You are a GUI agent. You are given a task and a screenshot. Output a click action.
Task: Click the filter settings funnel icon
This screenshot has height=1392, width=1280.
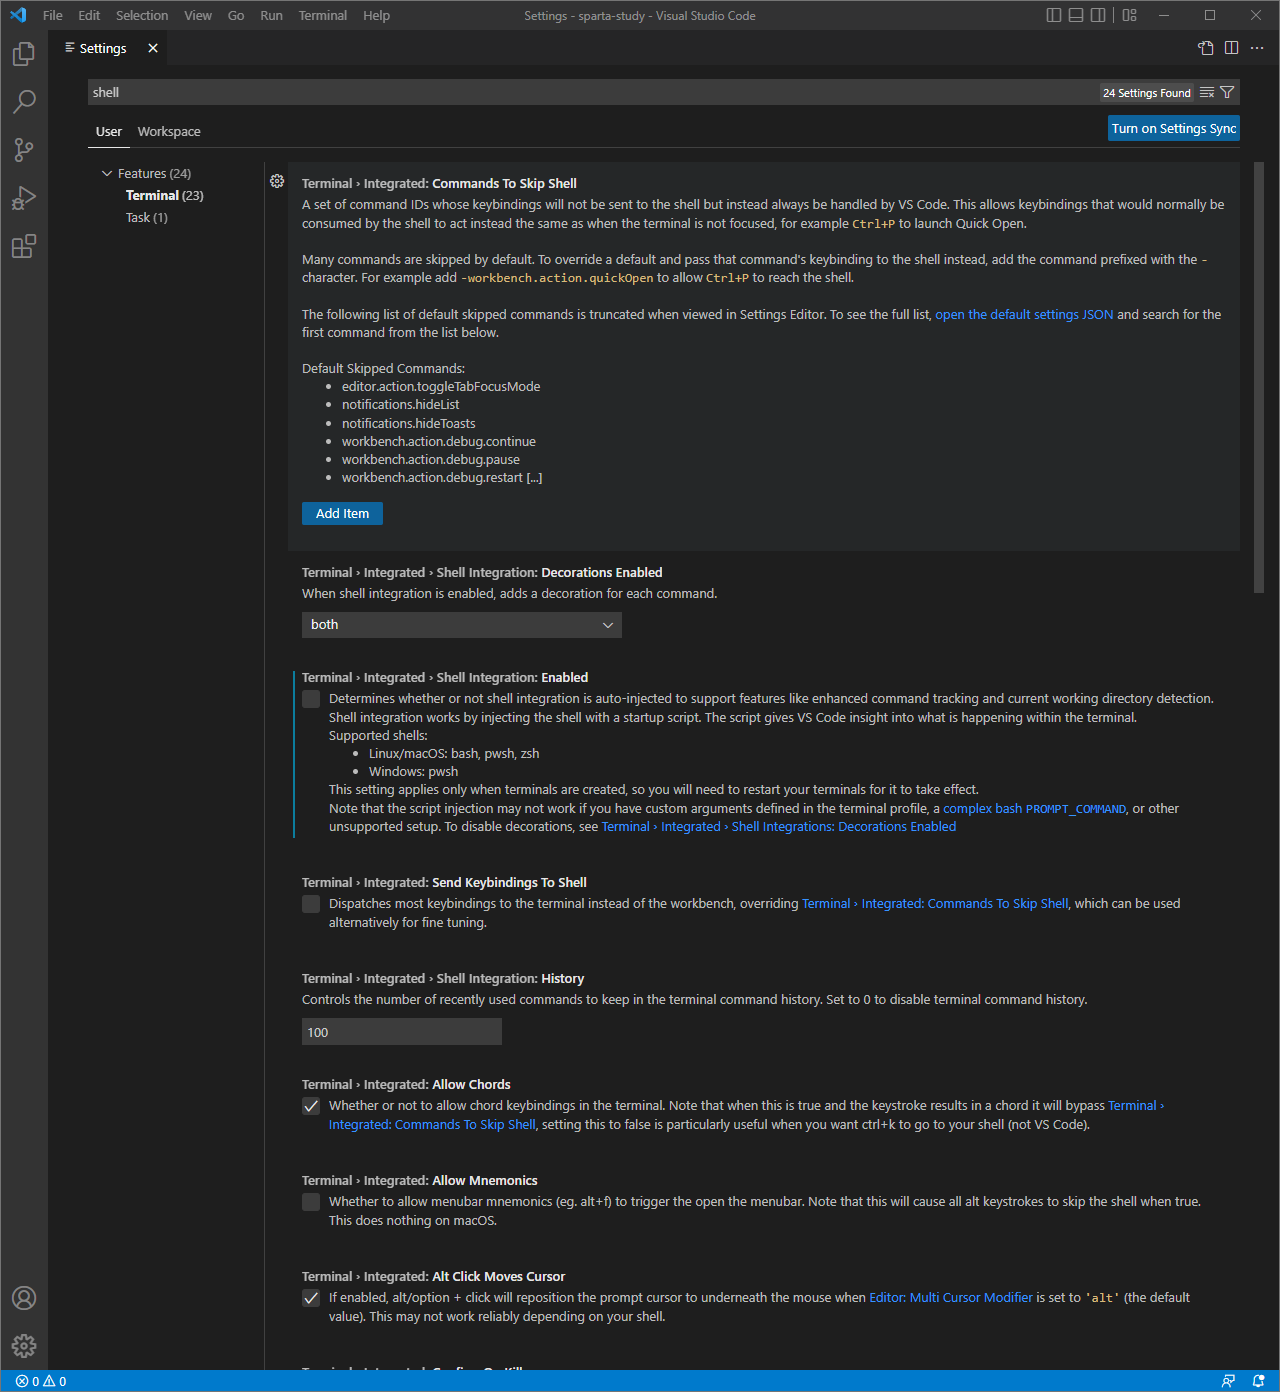[1227, 93]
